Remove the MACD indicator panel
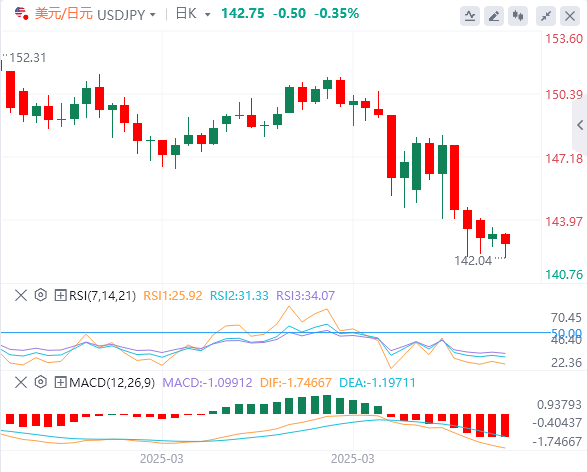 [21, 383]
